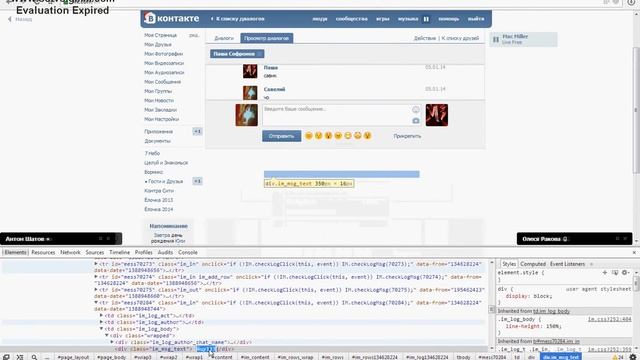The image size is (640, 360).
Task: Close the Антон Шатов chat box
Action: 108,239
